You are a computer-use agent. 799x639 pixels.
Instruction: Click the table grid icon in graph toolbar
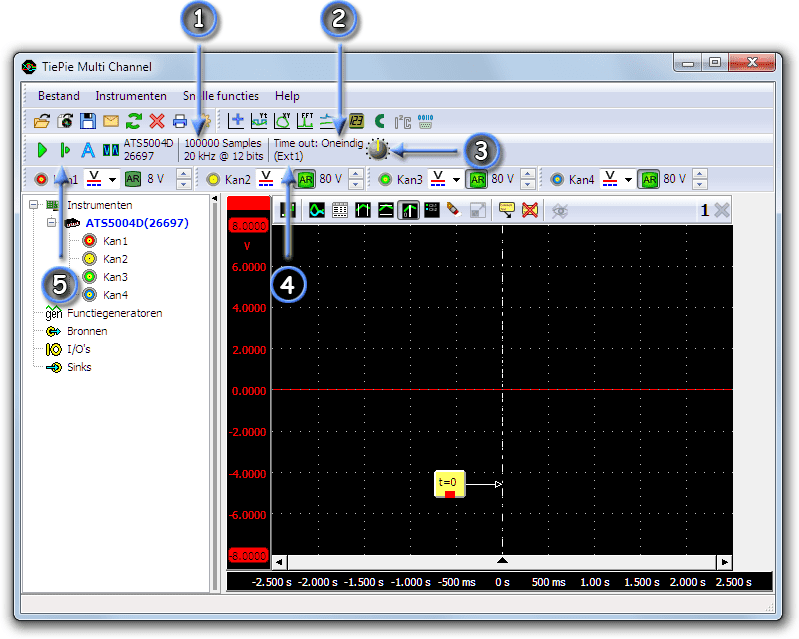click(x=340, y=209)
